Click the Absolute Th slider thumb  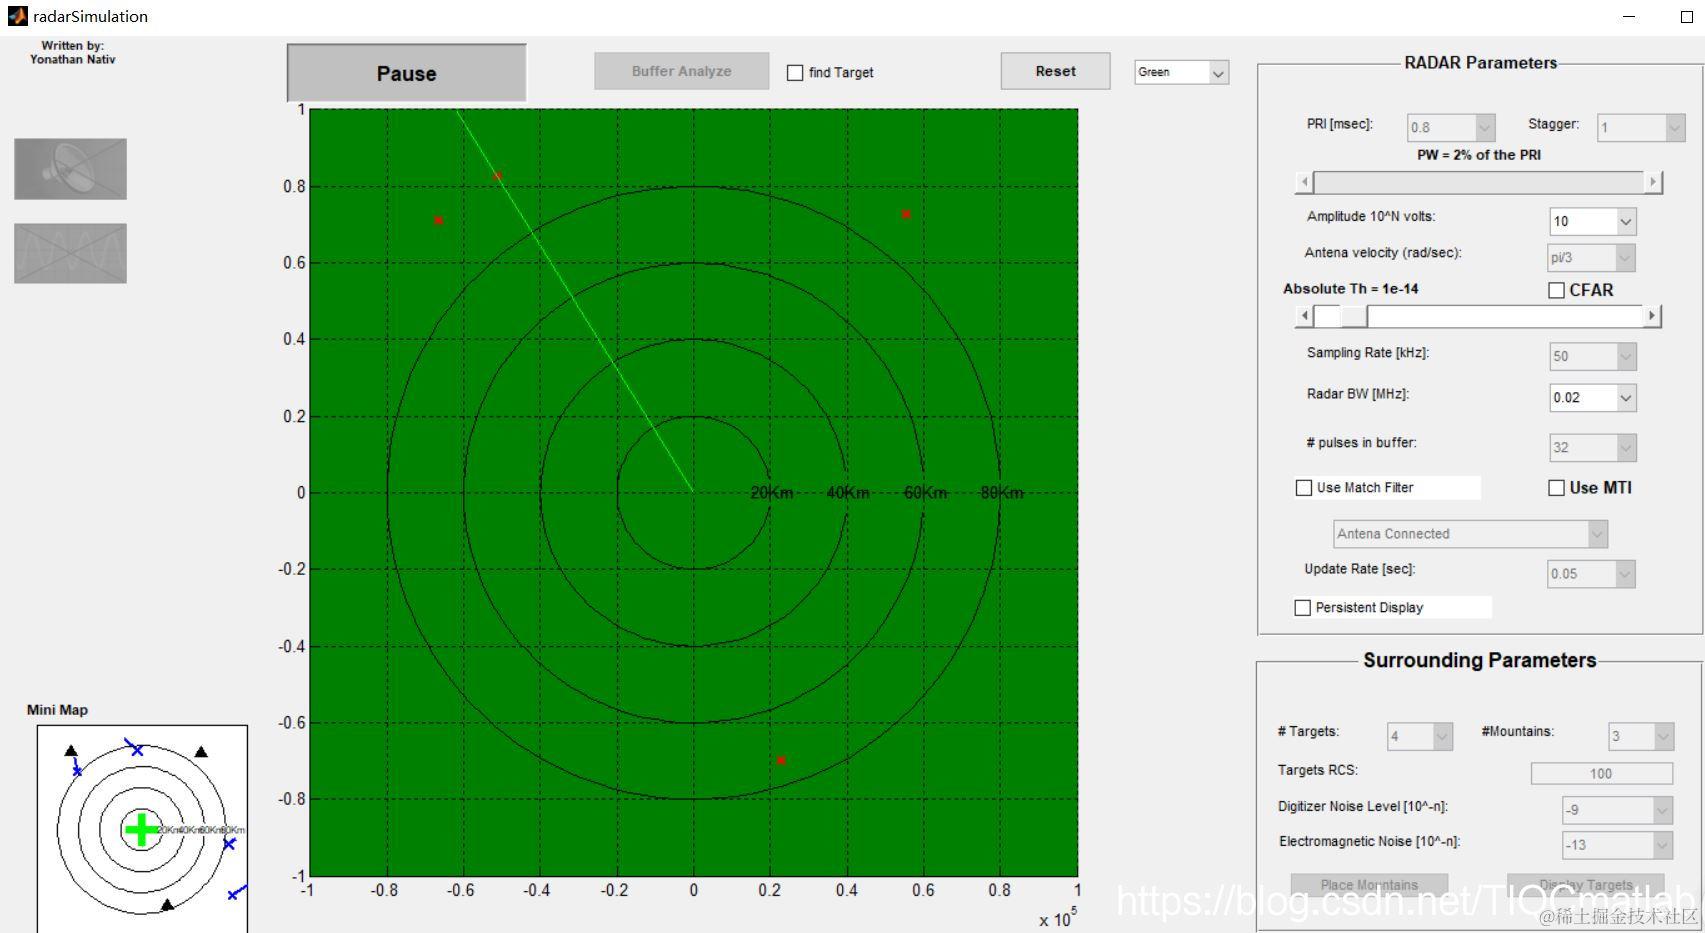(1353, 316)
